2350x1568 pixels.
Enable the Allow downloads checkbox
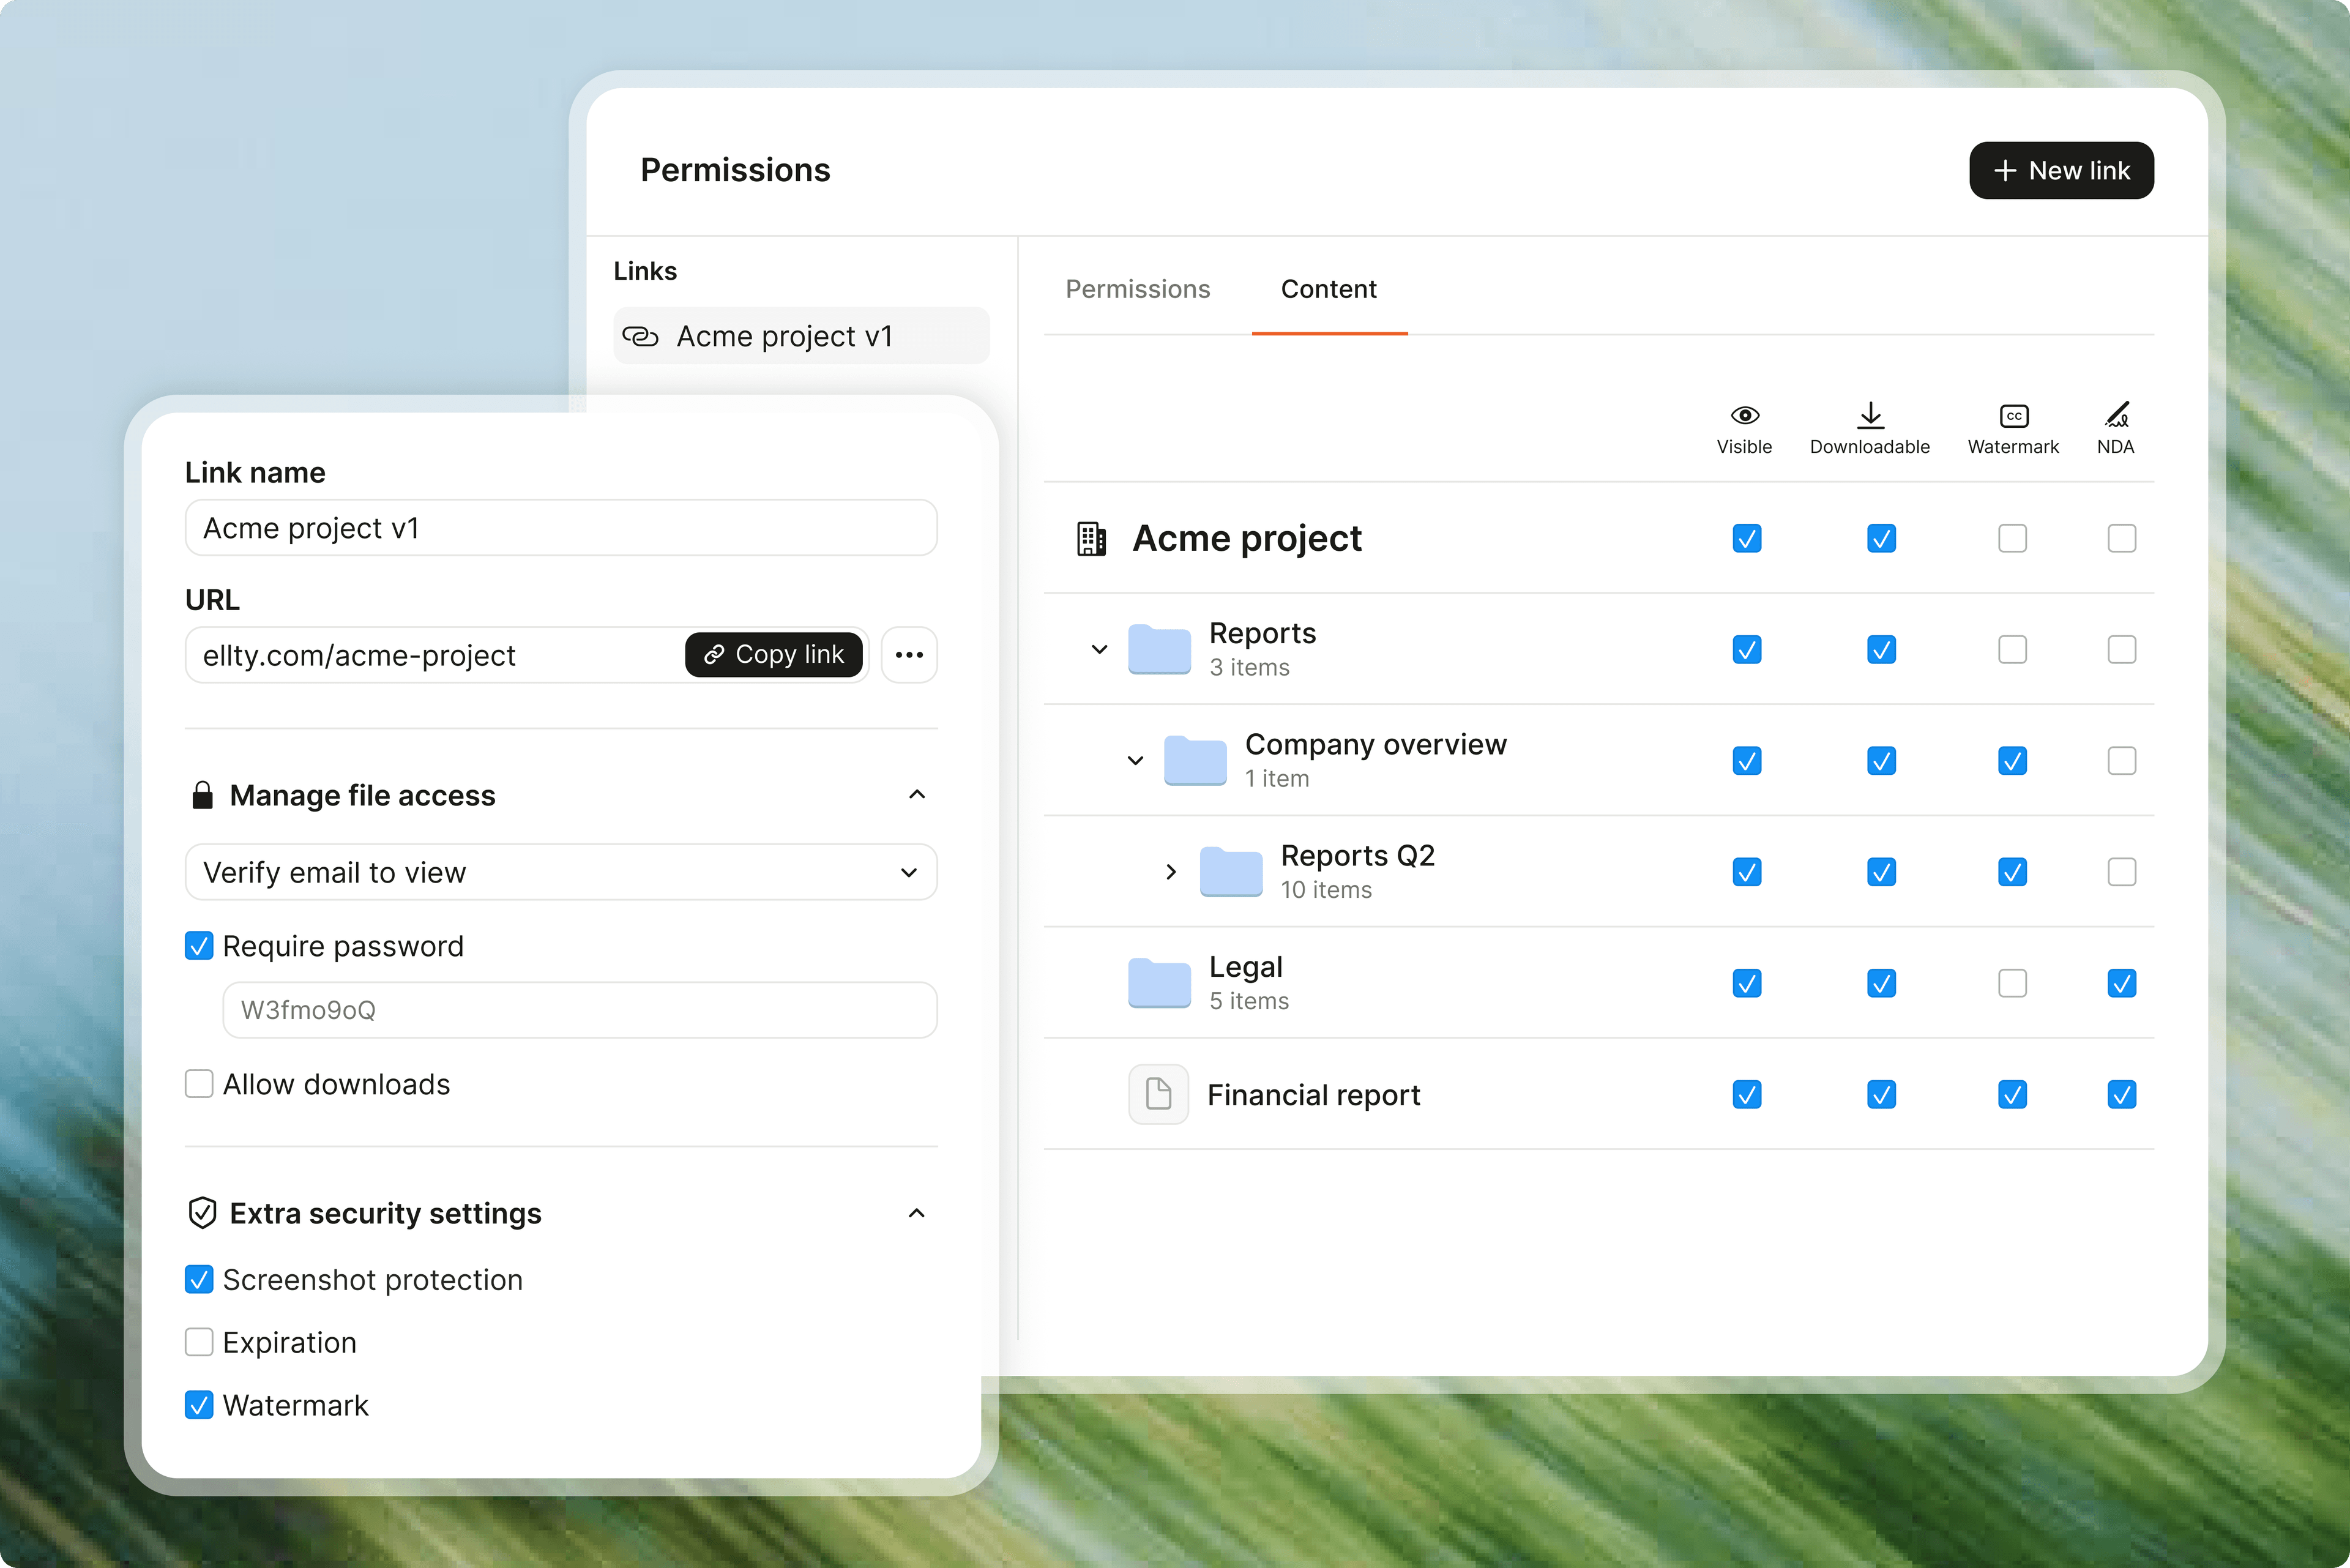pos(199,1084)
